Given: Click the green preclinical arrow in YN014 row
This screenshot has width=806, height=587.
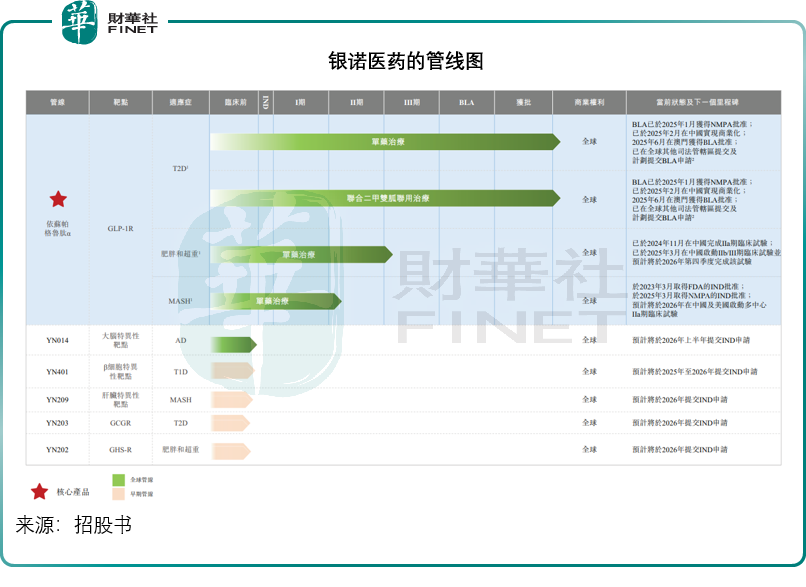Looking at the screenshot, I should tap(233, 344).
